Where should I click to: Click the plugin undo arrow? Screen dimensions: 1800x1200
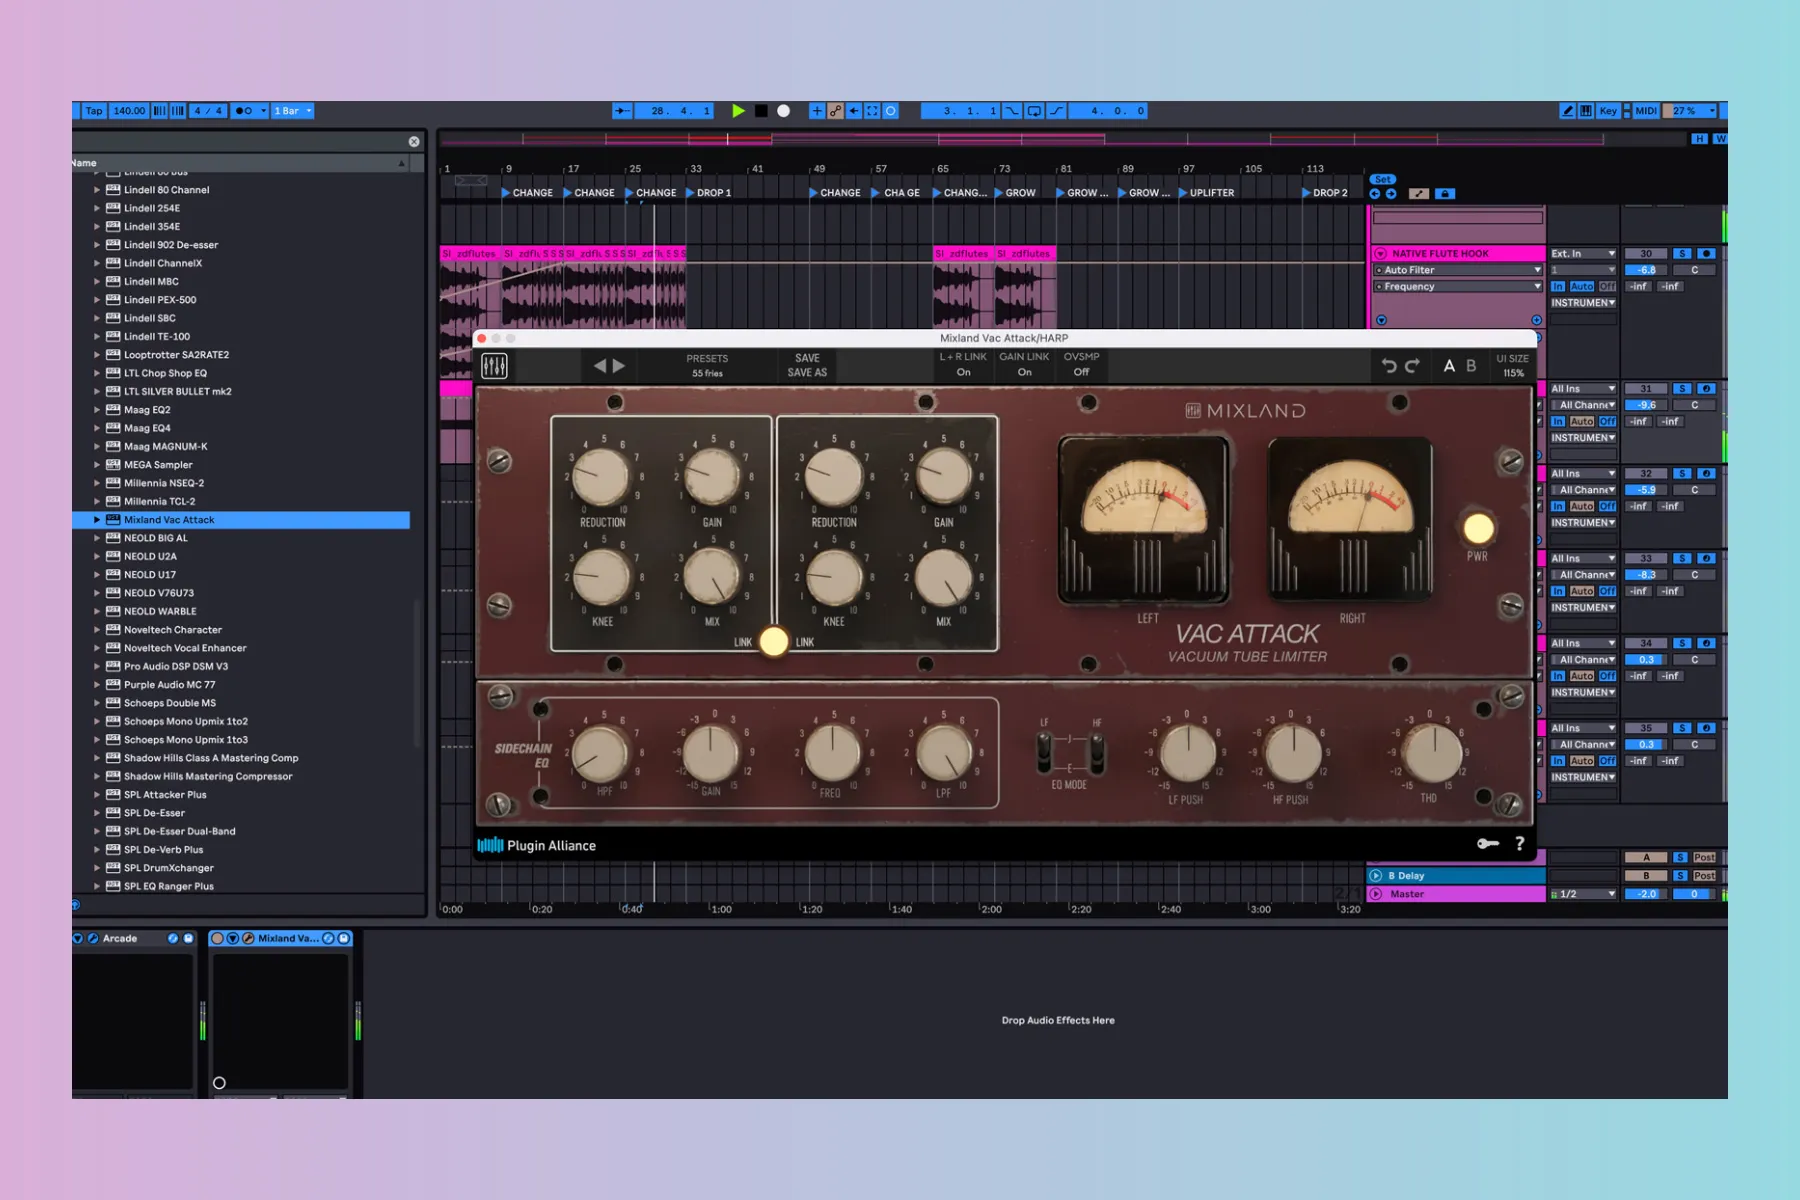pos(1389,366)
